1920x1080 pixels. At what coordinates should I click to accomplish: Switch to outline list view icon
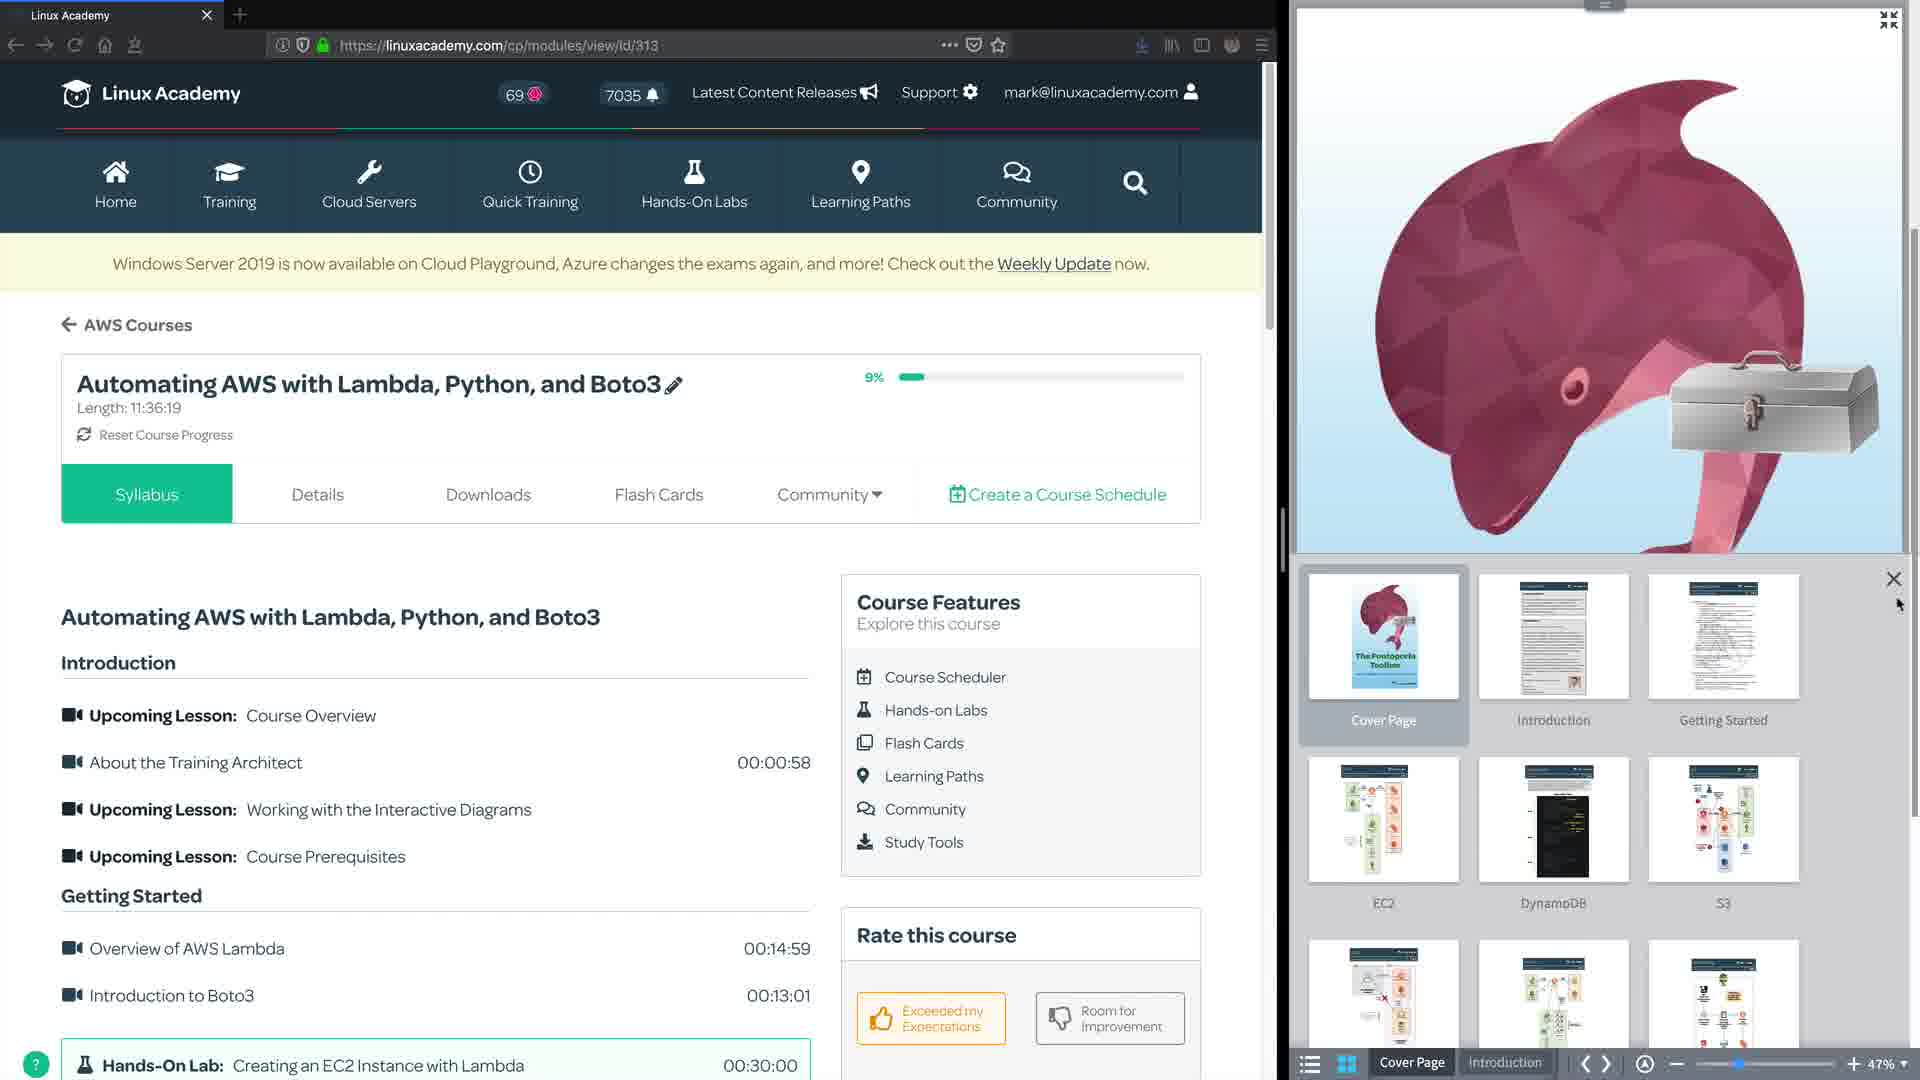click(1309, 1064)
